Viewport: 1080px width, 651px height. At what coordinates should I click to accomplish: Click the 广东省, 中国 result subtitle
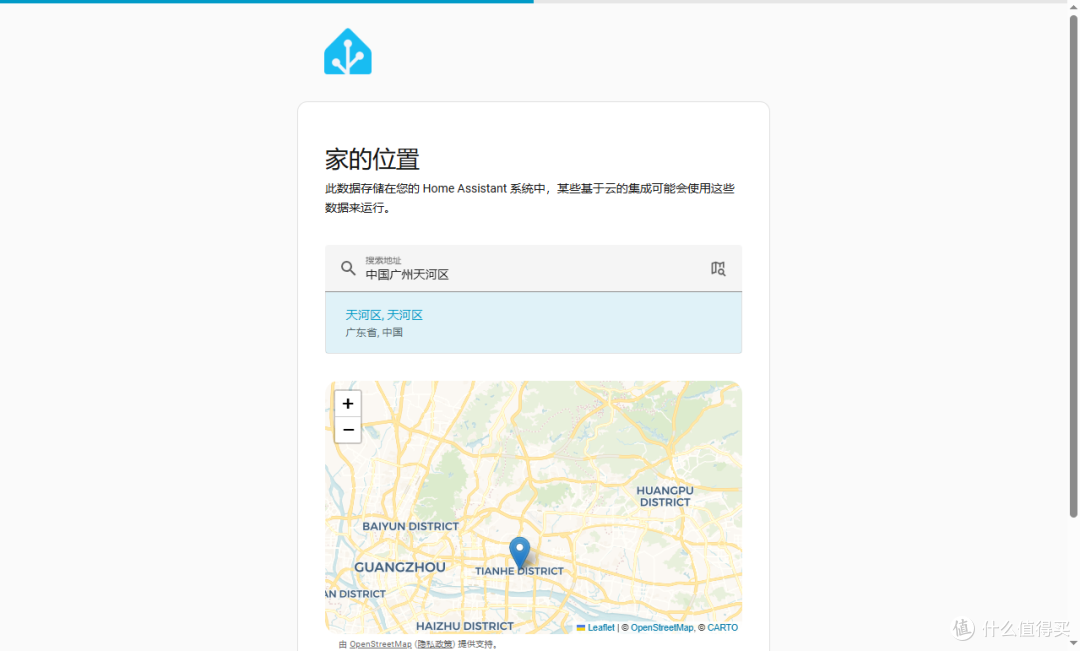[374, 332]
